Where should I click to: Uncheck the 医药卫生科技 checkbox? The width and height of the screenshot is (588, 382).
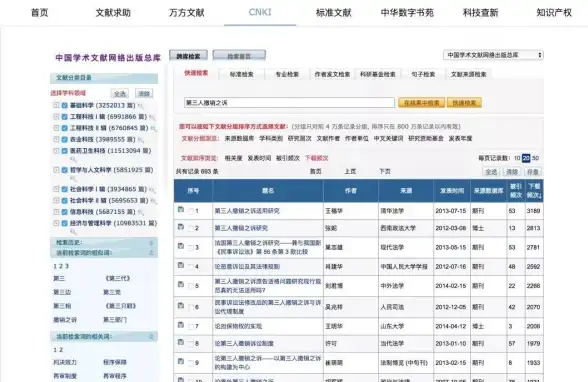64,151
